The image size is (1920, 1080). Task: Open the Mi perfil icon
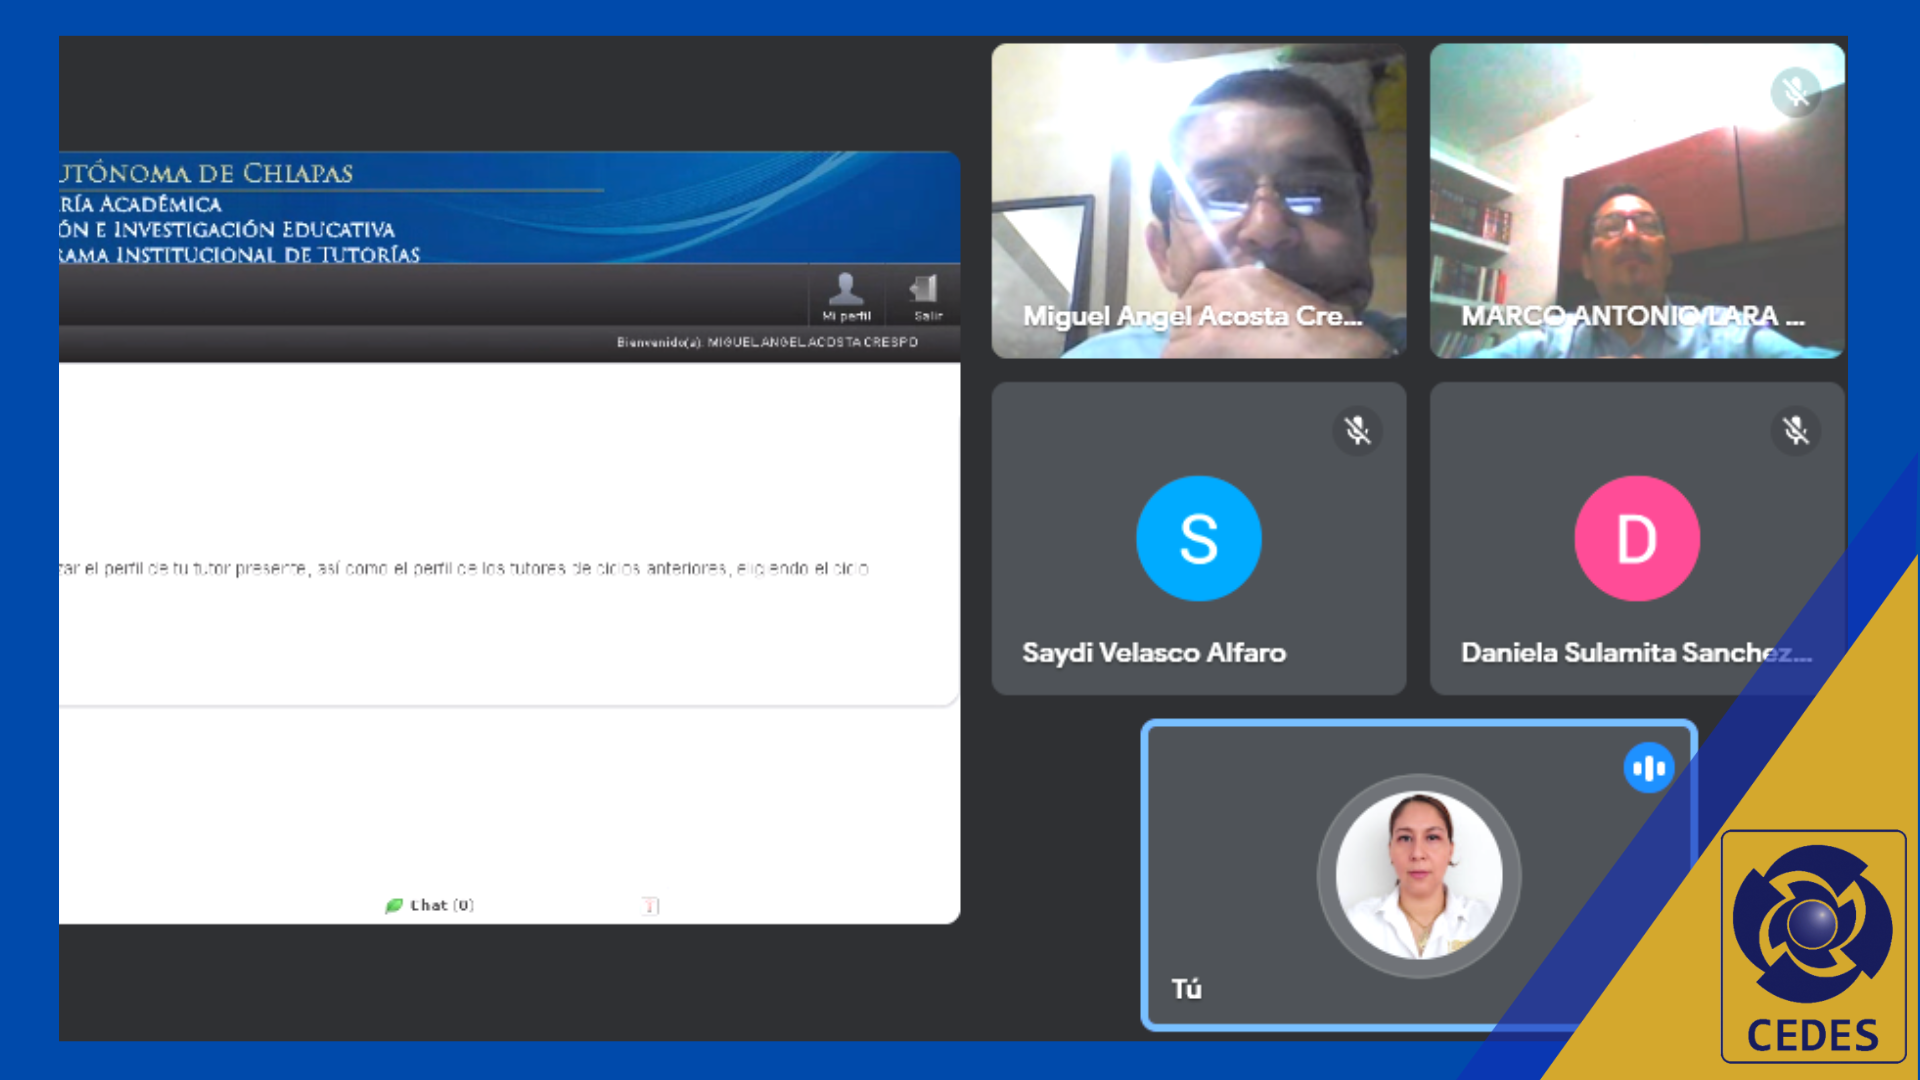[x=846, y=296]
